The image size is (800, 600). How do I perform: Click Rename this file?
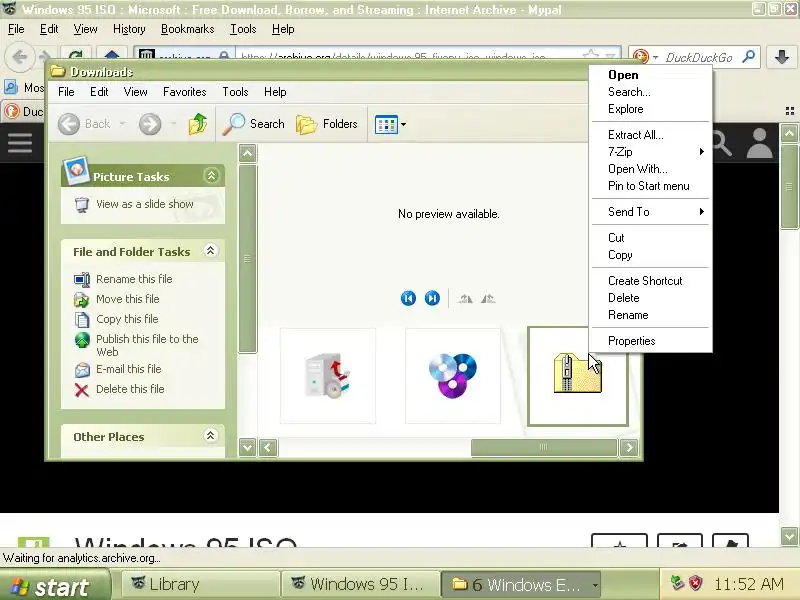pyautogui.click(x=134, y=279)
